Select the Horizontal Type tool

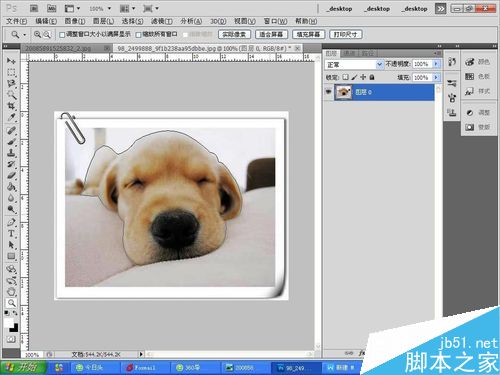[11, 234]
